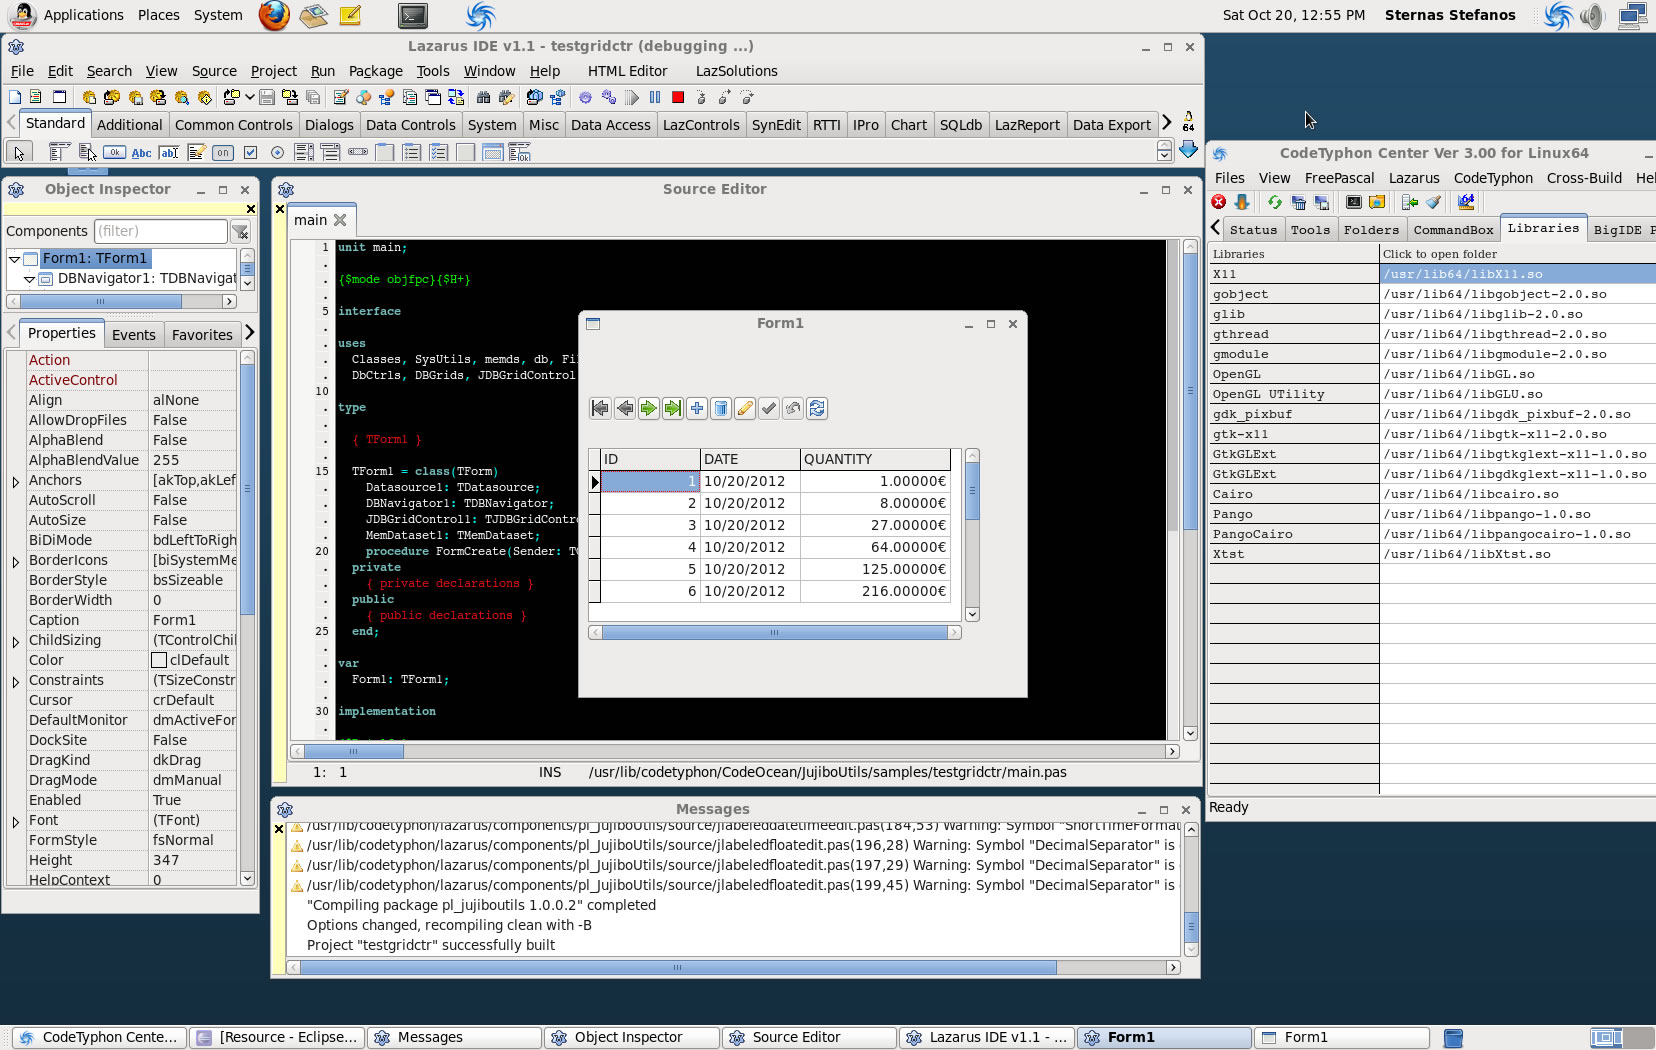
Task: Open the Firefox launcher in top panel
Action: (274, 15)
